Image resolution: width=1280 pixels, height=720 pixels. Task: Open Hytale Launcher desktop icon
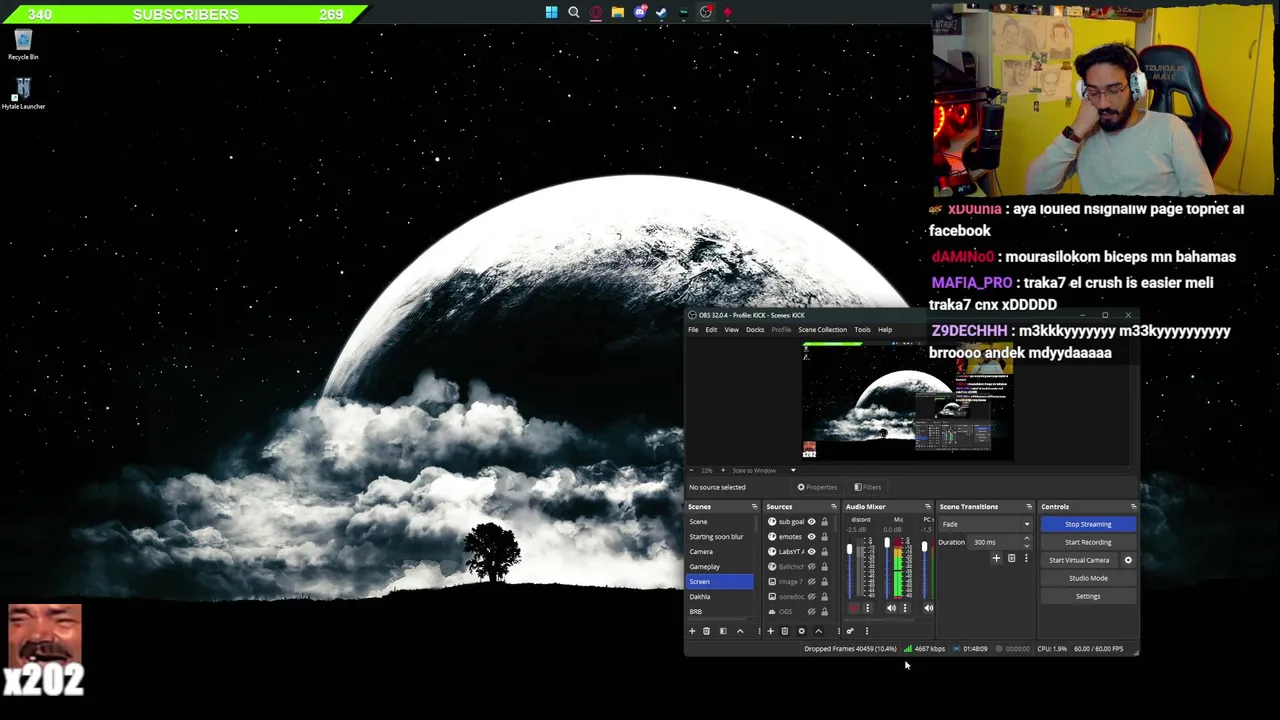pyautogui.click(x=23, y=94)
